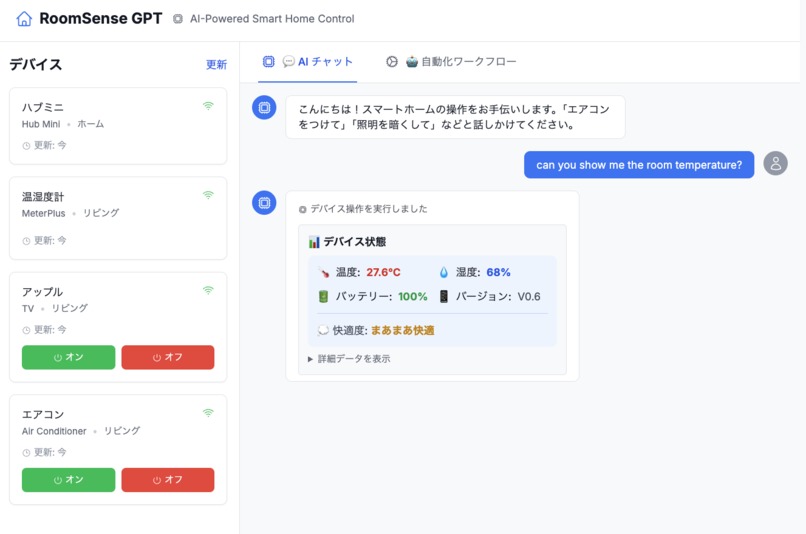The image size is (806, 534).
Task: Click the chip icon on AI チャット tab
Action: click(x=268, y=62)
